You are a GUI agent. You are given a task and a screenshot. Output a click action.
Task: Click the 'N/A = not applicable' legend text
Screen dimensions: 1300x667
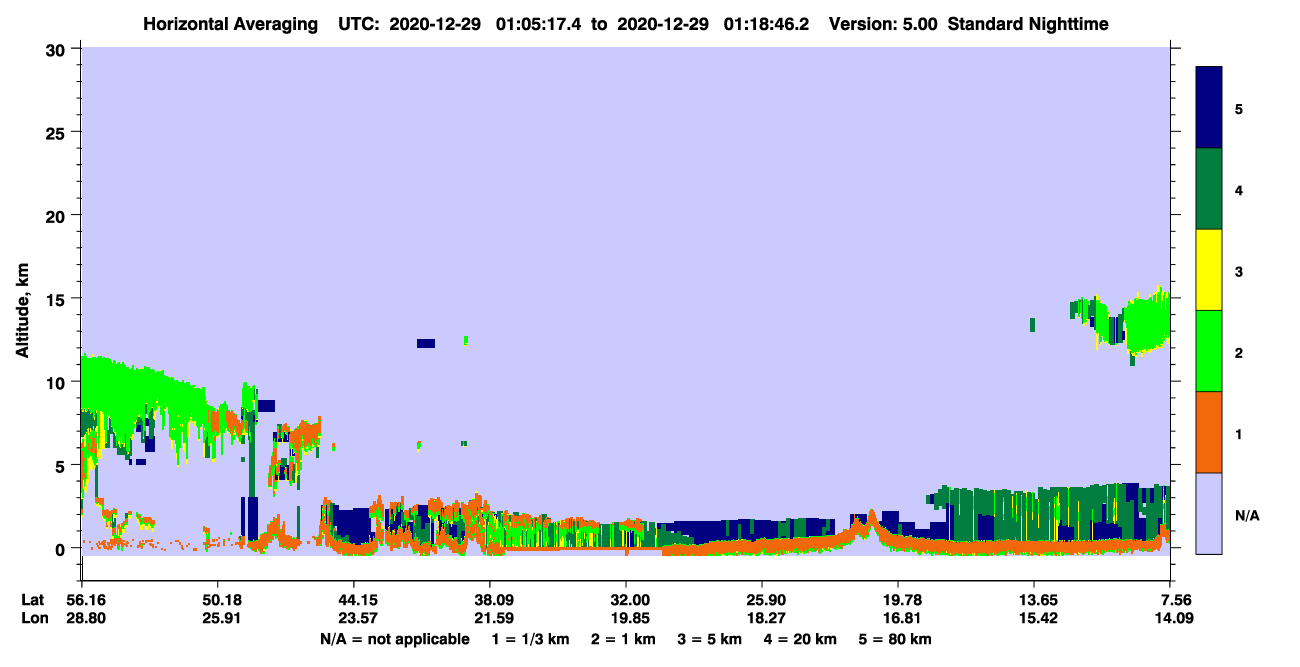click(394, 639)
